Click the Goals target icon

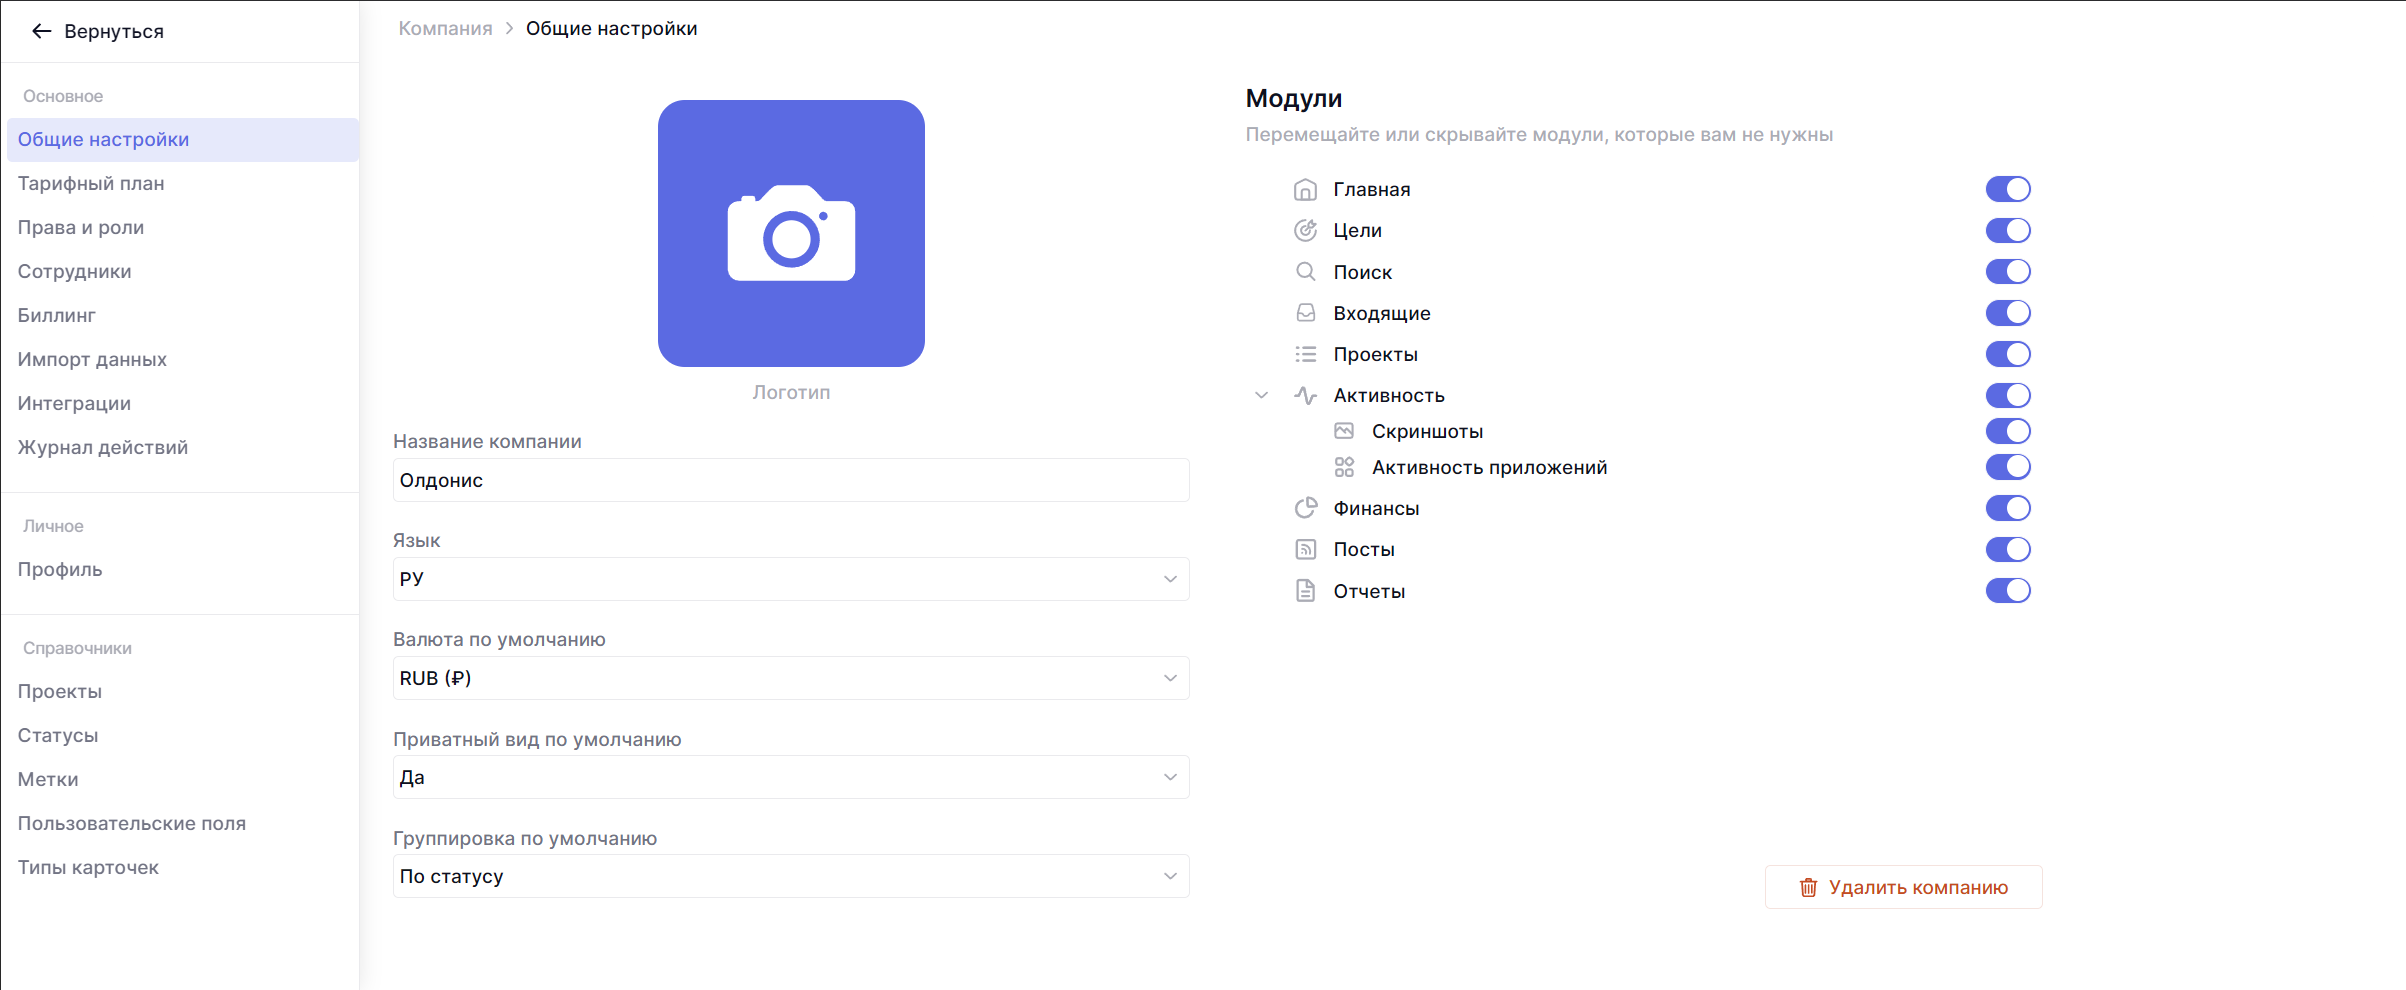1305,231
